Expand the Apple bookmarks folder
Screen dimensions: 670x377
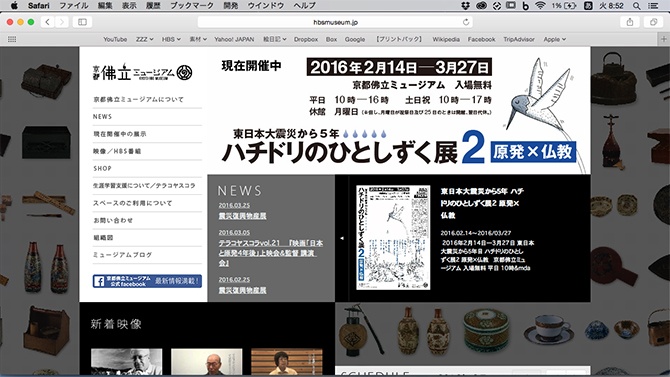[555, 39]
